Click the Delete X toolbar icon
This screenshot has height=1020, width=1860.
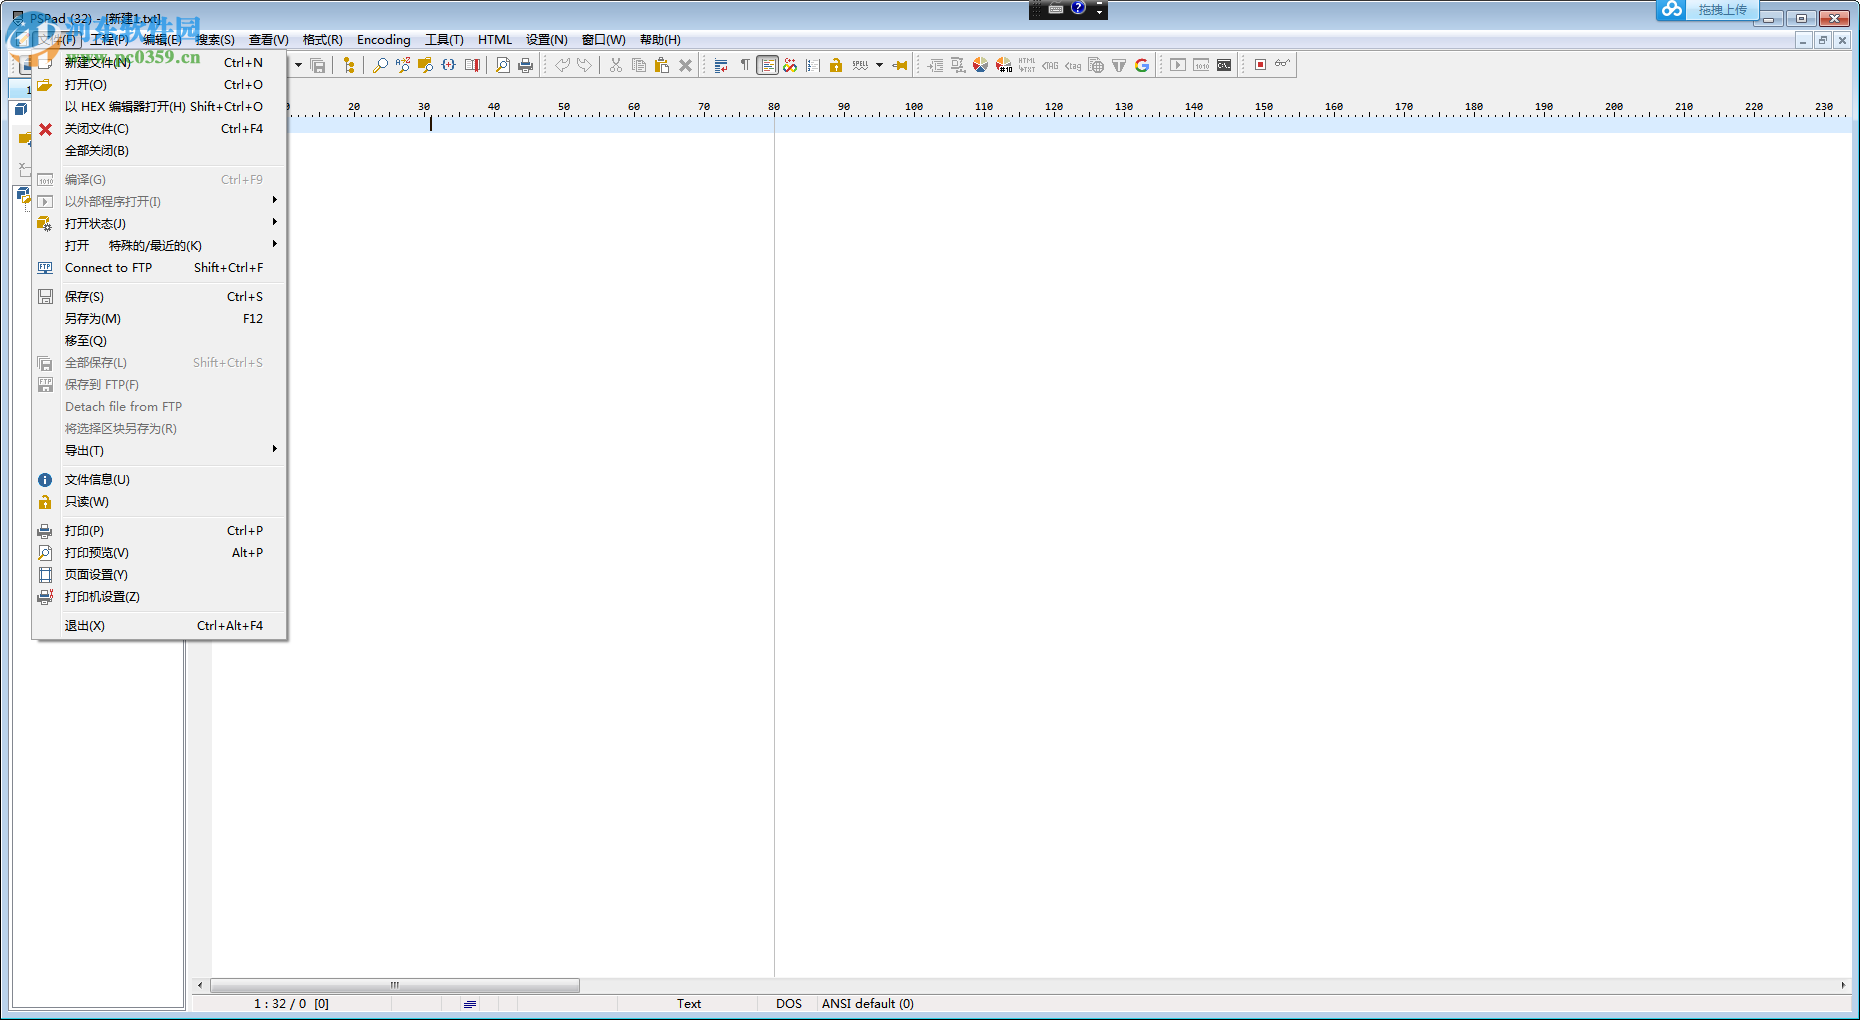(x=685, y=66)
